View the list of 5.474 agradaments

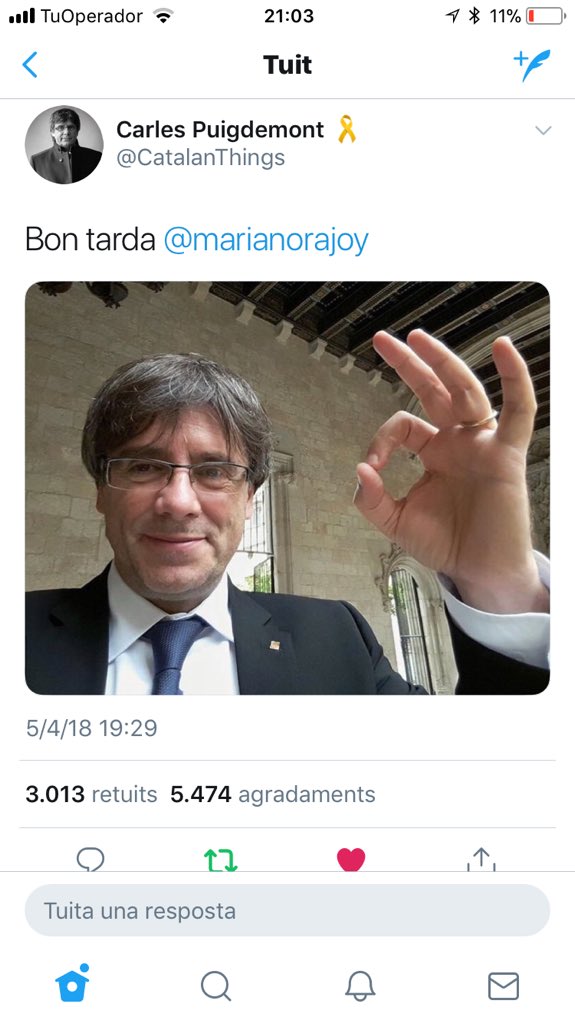click(x=272, y=794)
